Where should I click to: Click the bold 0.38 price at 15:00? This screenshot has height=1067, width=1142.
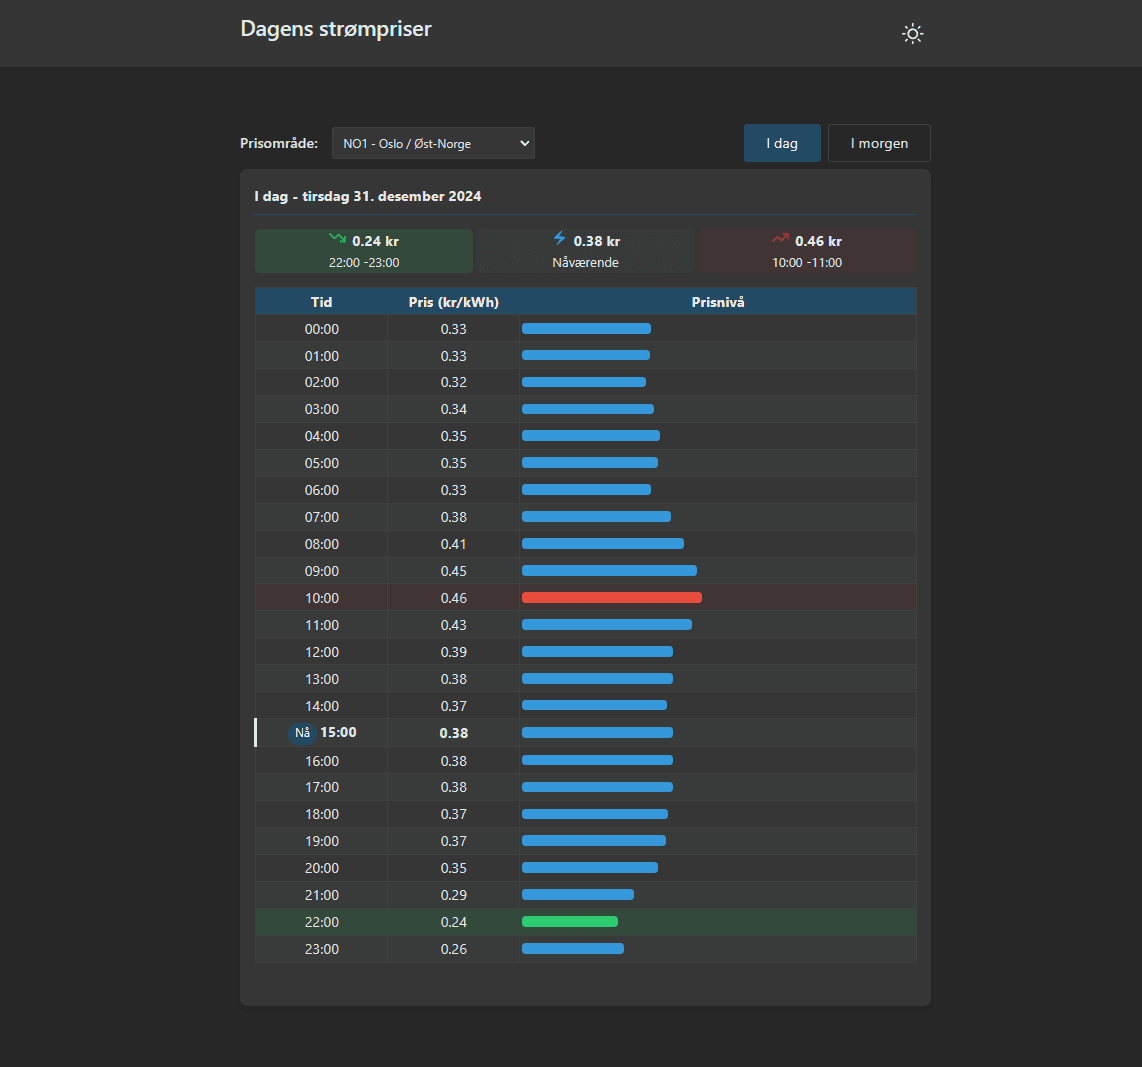[454, 733]
